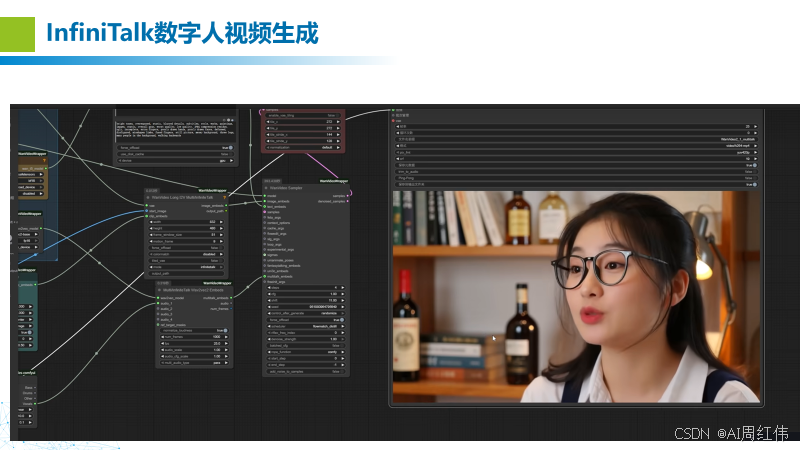Toggle force_offload on the Long I2V node

click(186, 247)
